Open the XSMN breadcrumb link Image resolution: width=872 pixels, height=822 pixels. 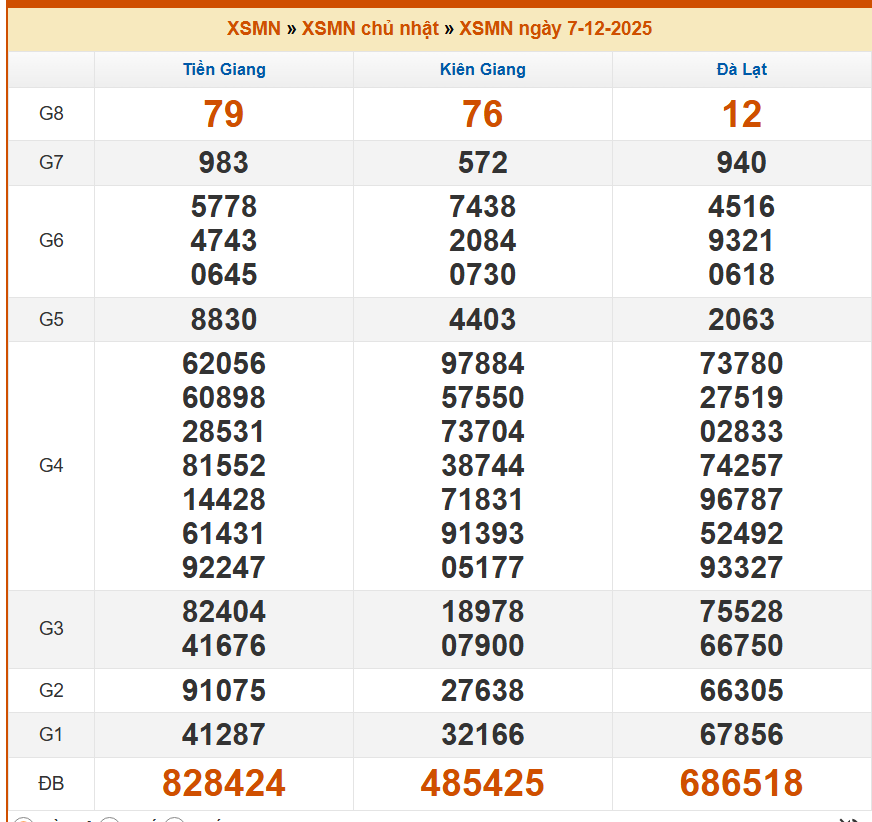pyautogui.click(x=253, y=28)
